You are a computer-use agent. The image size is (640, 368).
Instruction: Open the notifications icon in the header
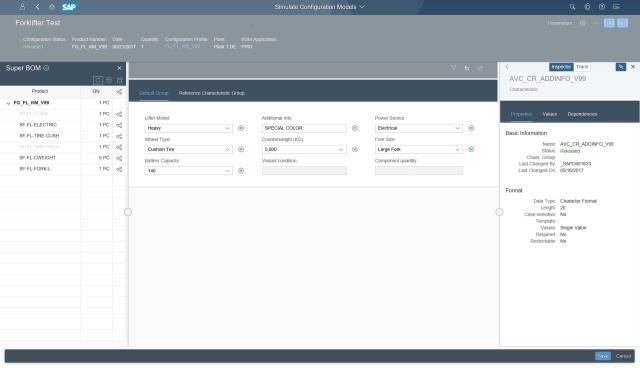[587, 7]
